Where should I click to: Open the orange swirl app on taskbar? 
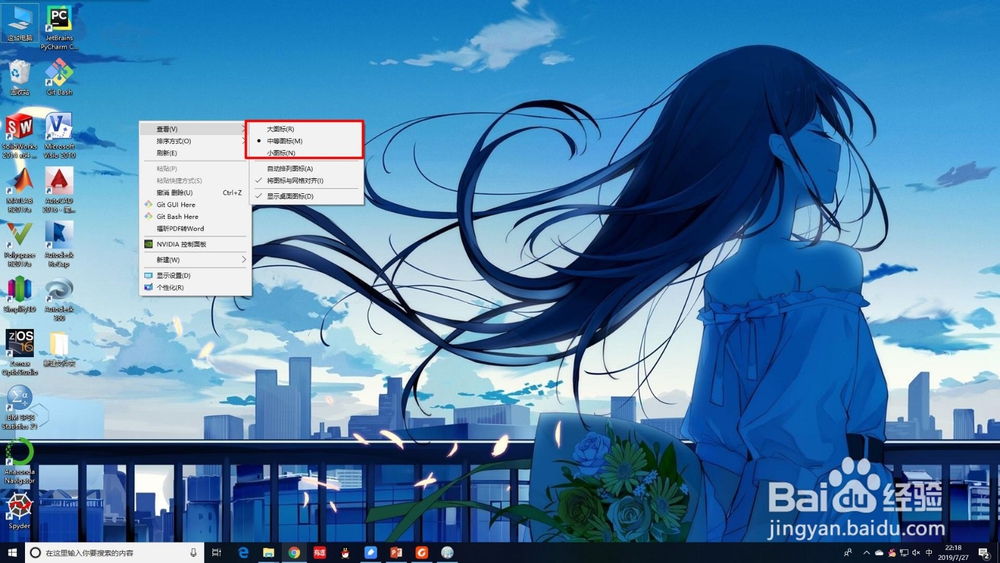422,553
